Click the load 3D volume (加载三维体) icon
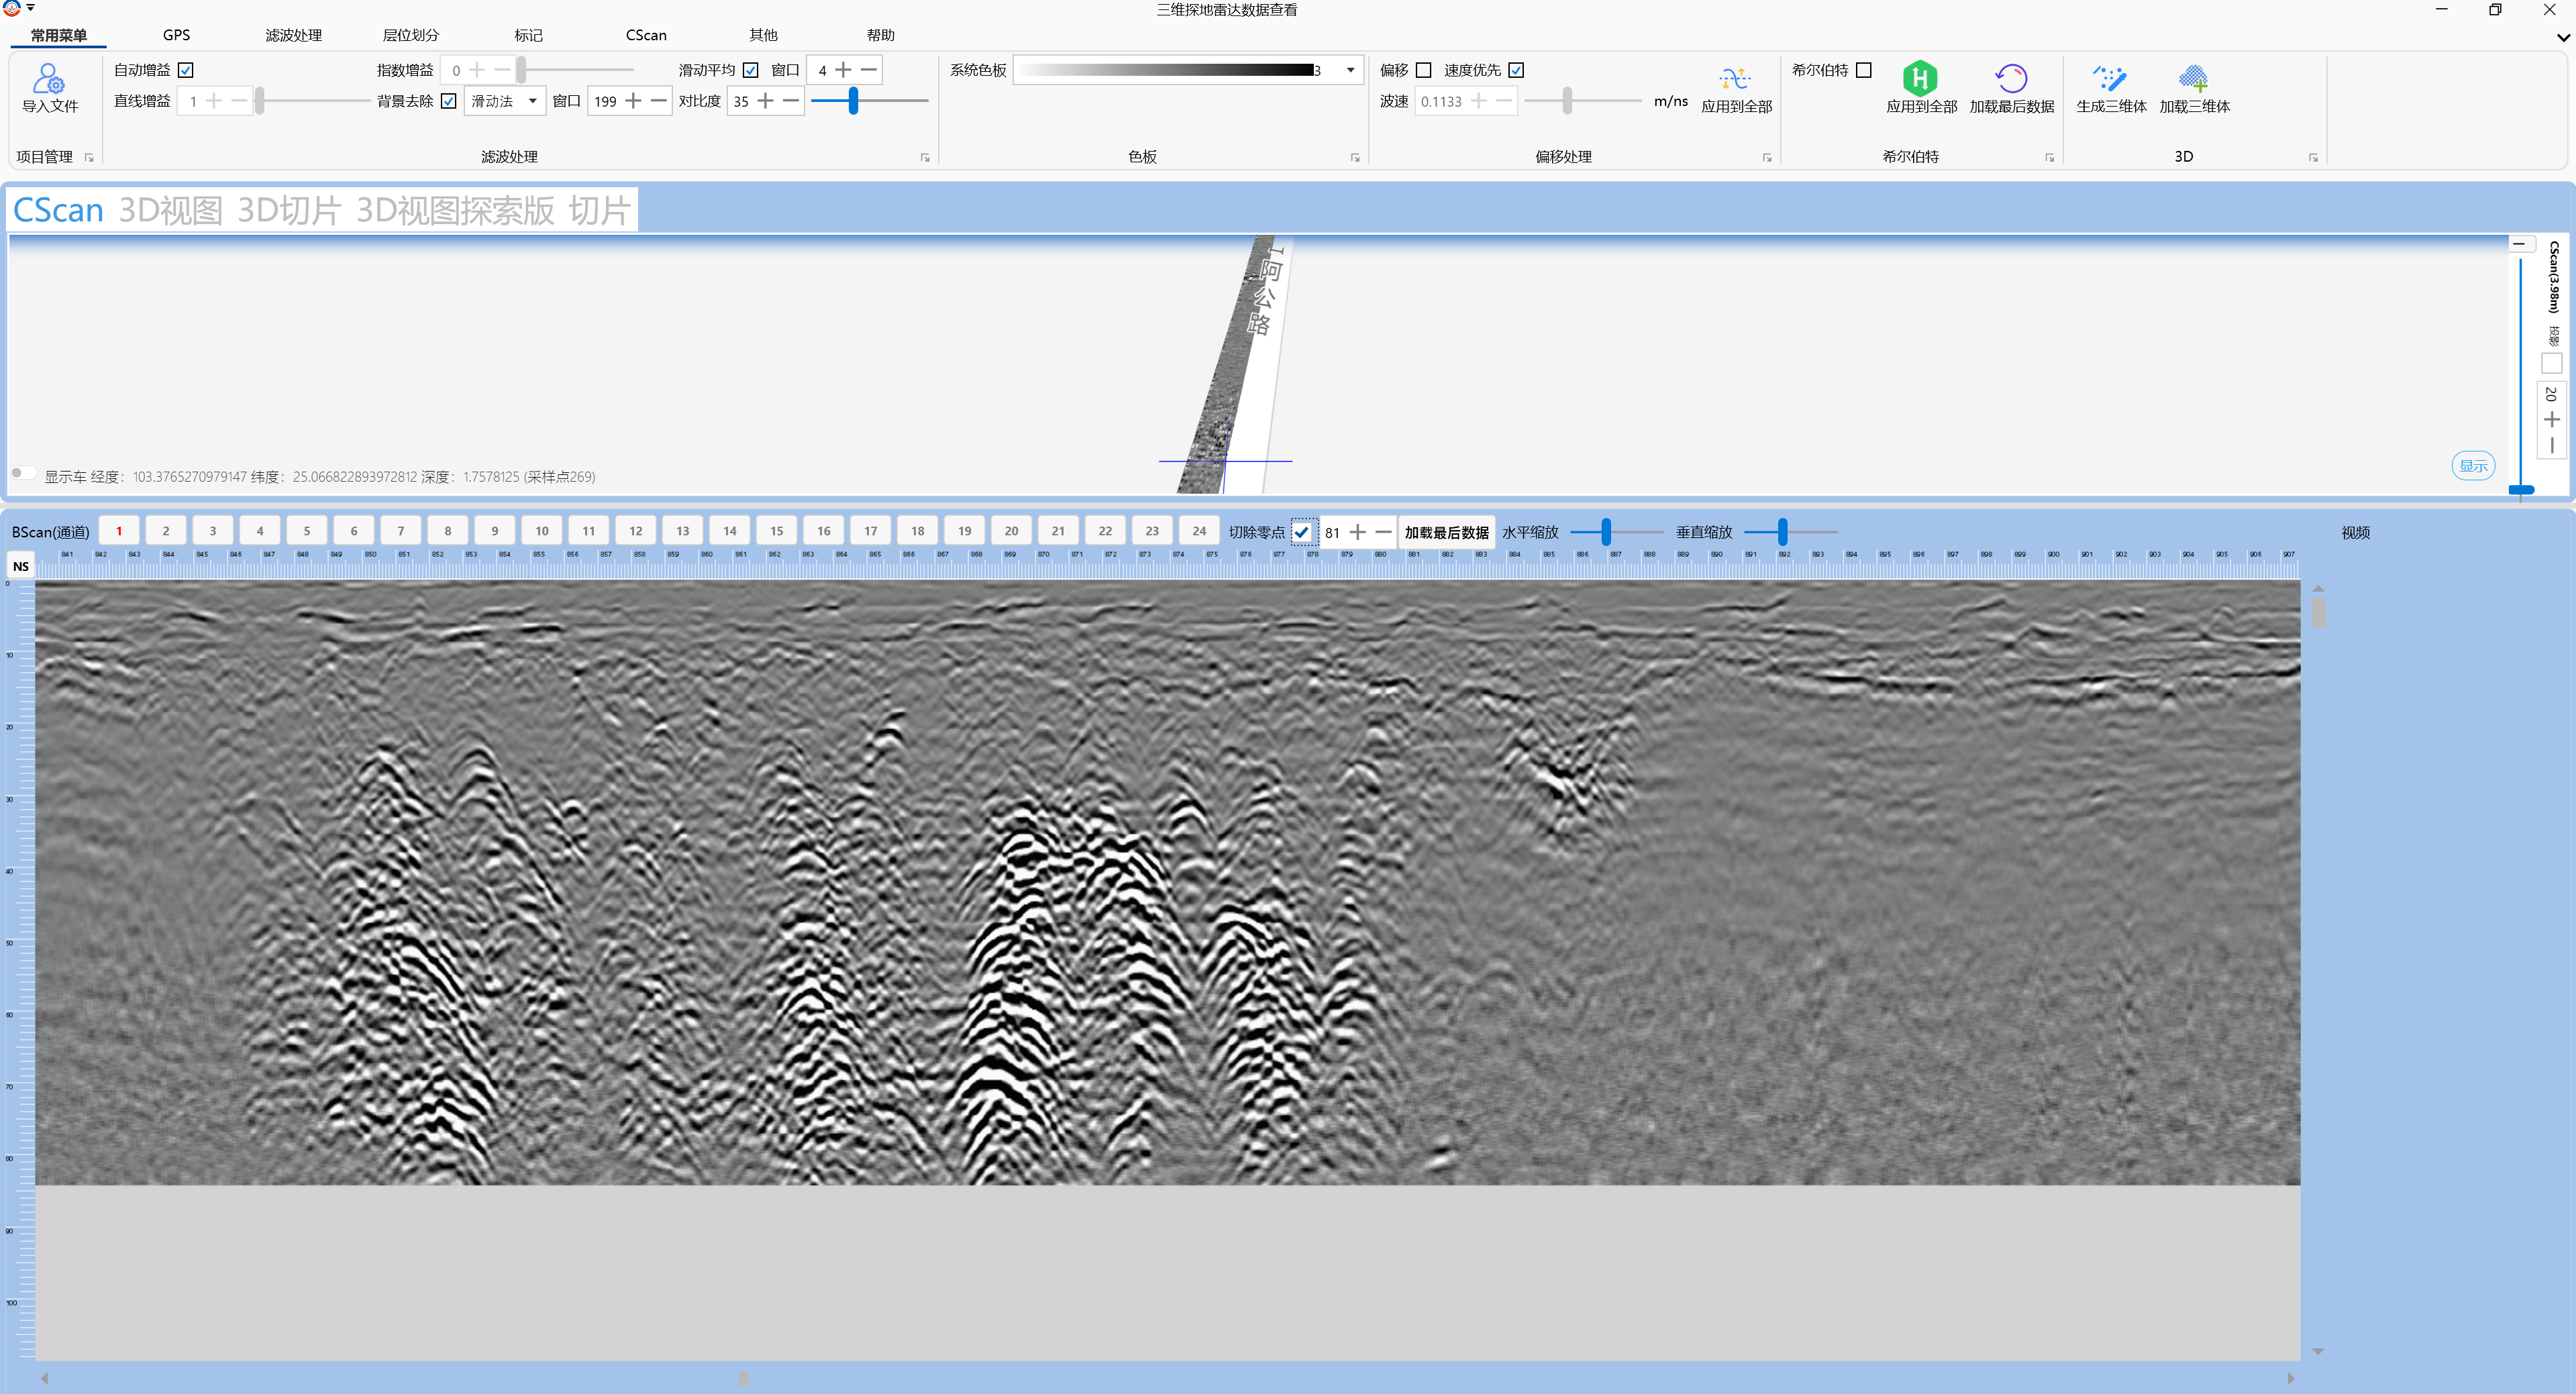Image resolution: width=2576 pixels, height=1394 pixels. point(2193,79)
